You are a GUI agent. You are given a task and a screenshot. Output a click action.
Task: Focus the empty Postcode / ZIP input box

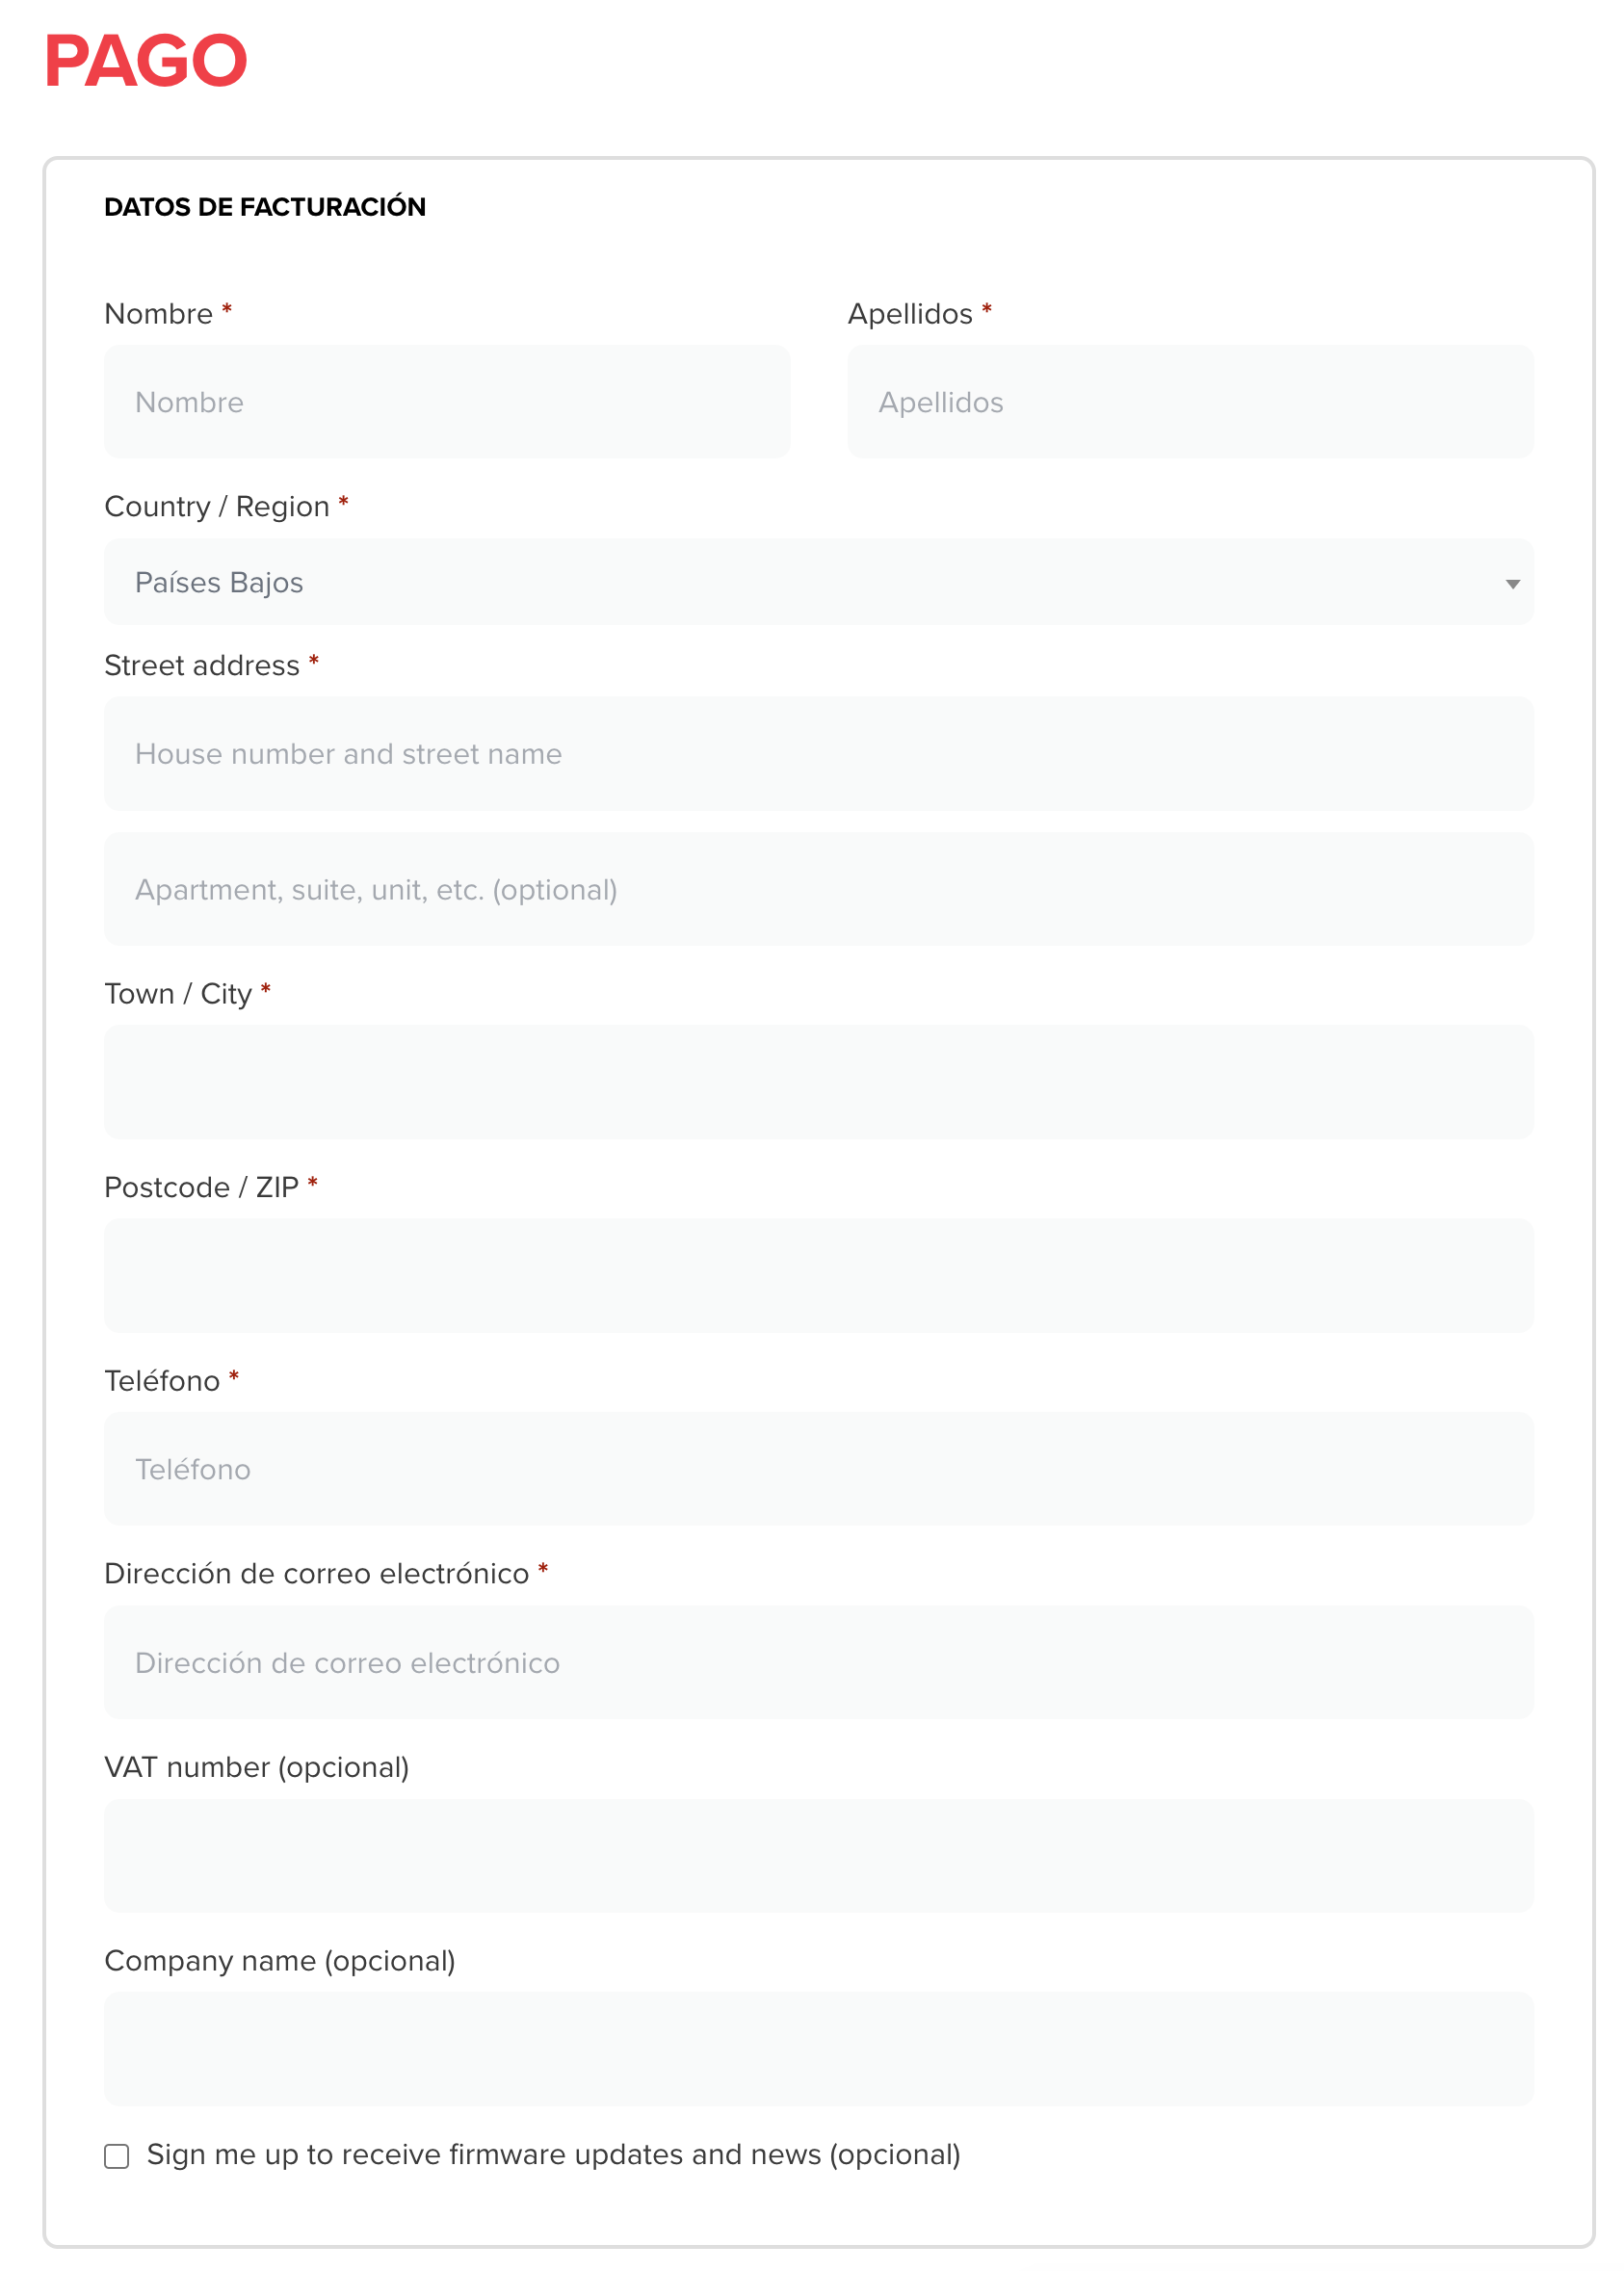point(818,1275)
